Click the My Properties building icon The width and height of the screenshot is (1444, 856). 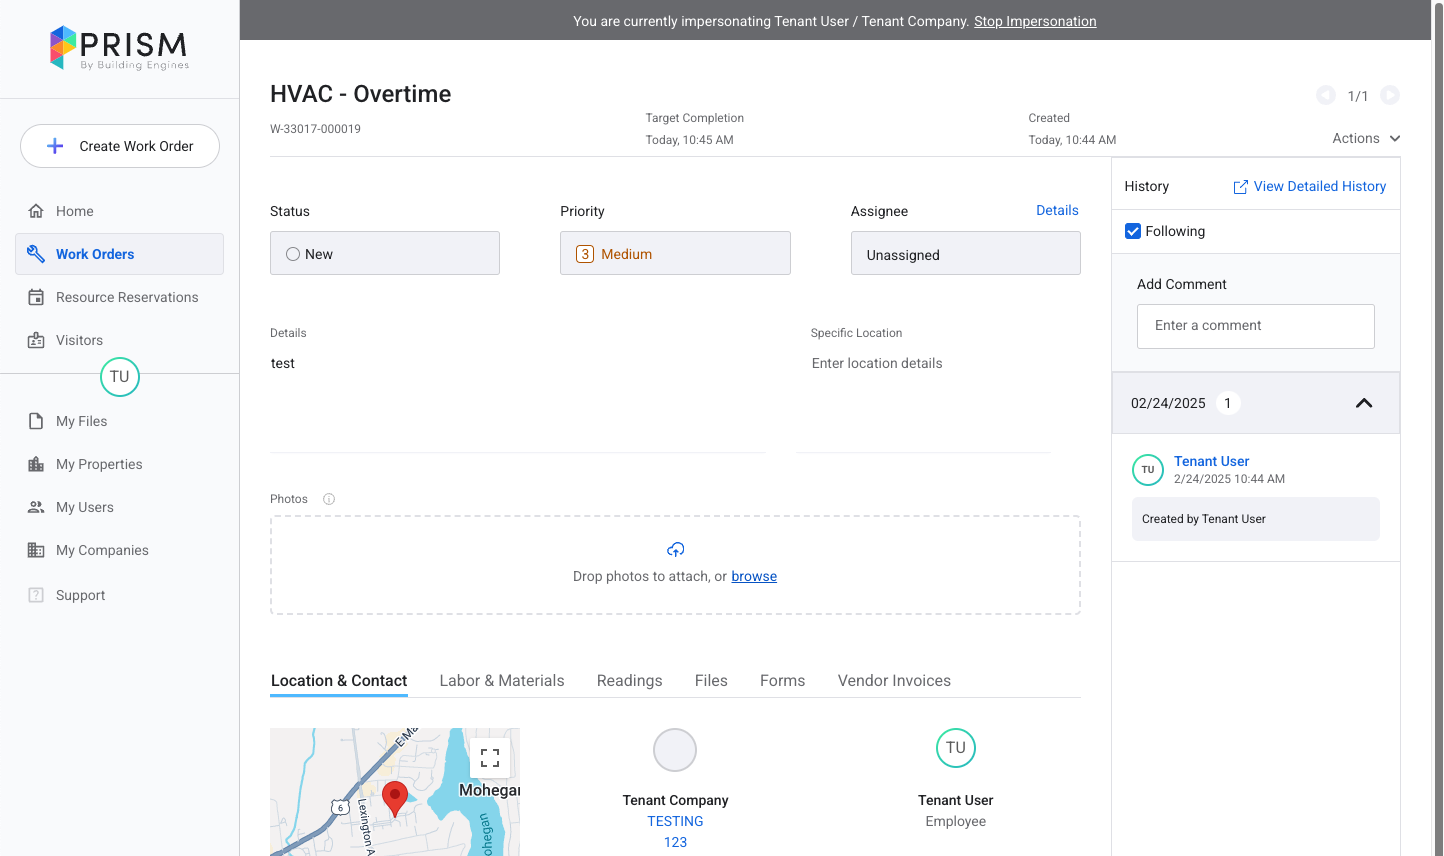36,464
